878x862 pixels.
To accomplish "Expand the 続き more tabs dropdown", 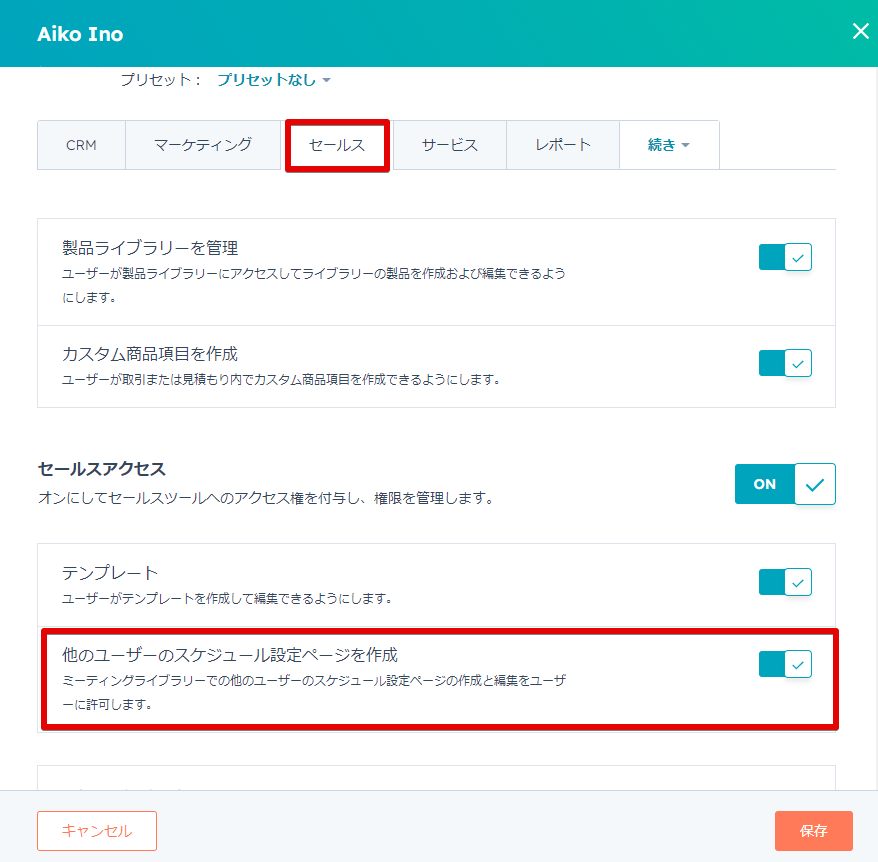I will click(x=669, y=145).
